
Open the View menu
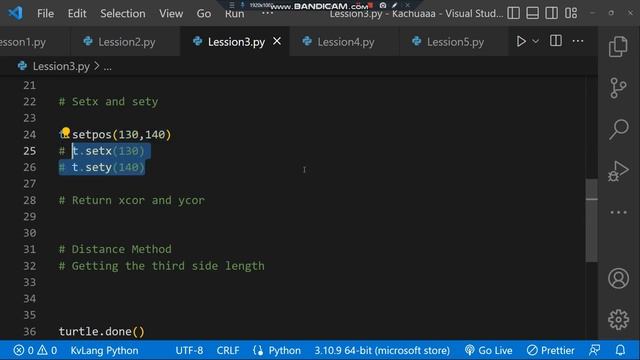(x=171, y=13)
